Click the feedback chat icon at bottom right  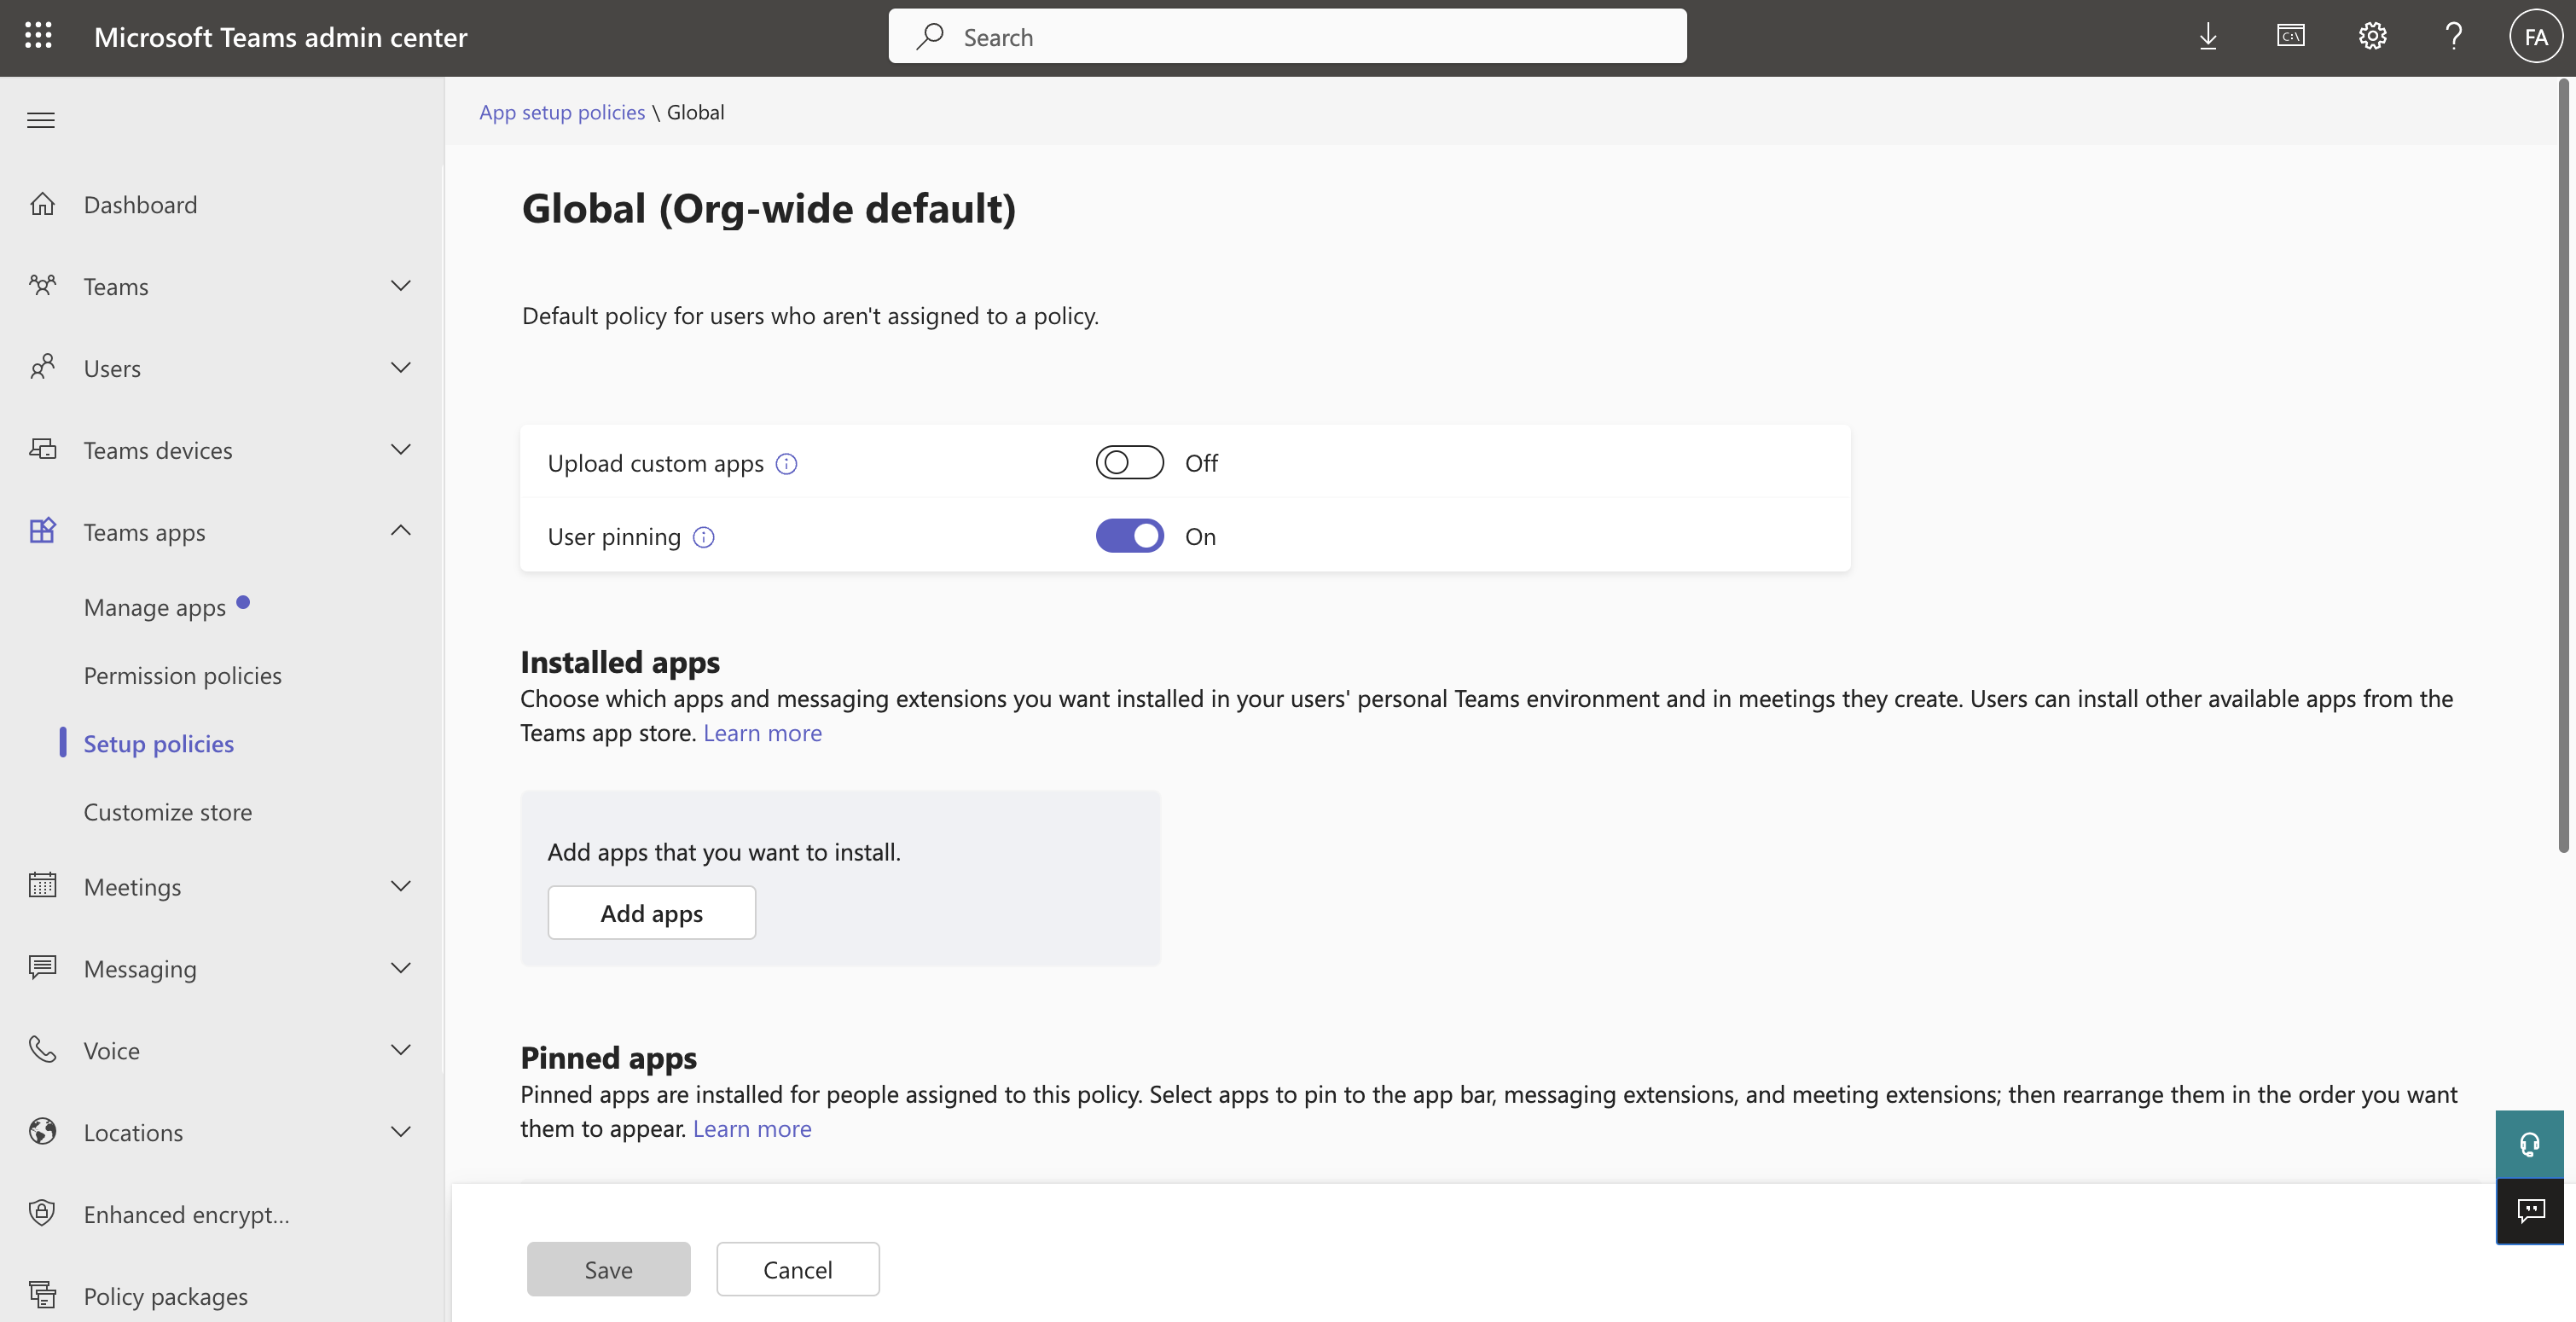(2529, 1211)
